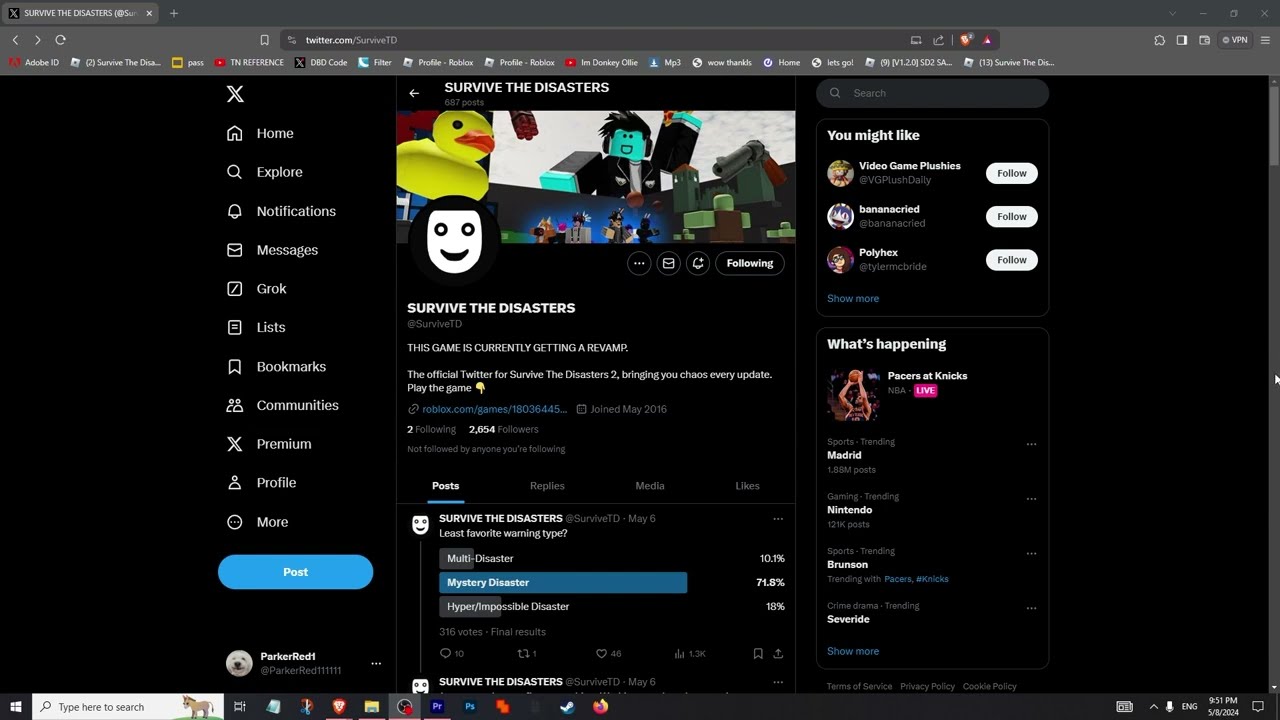Image resolution: width=1280 pixels, height=720 pixels.
Task: Reply to the warning type poll post
Action: click(x=446, y=654)
